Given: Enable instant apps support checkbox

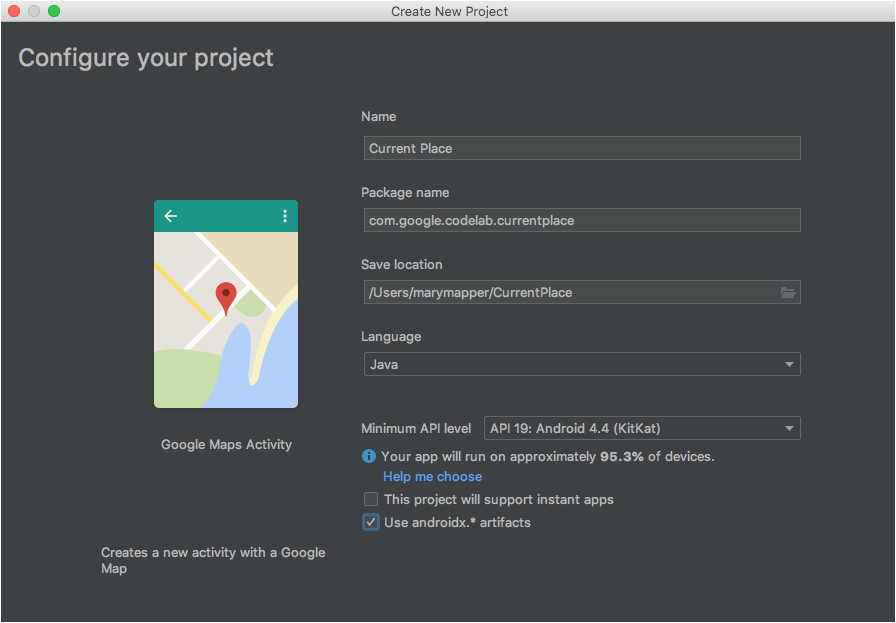Looking at the screenshot, I should 371,499.
